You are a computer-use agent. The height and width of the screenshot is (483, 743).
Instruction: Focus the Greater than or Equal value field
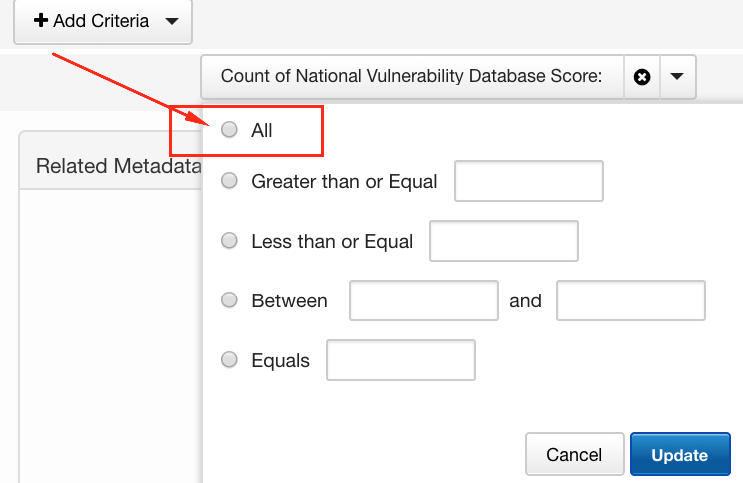pos(528,181)
